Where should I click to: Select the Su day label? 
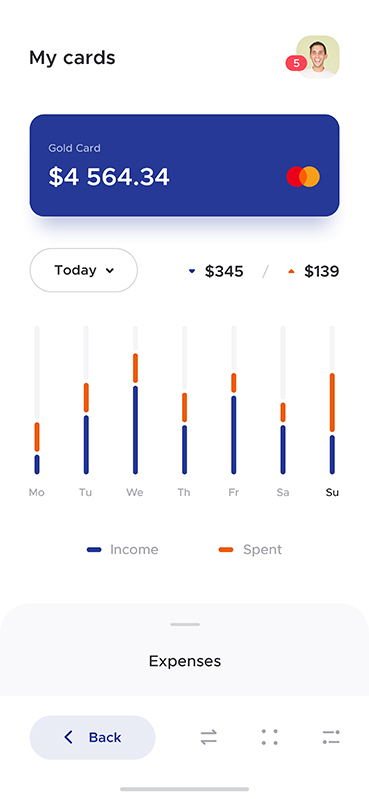point(332,492)
